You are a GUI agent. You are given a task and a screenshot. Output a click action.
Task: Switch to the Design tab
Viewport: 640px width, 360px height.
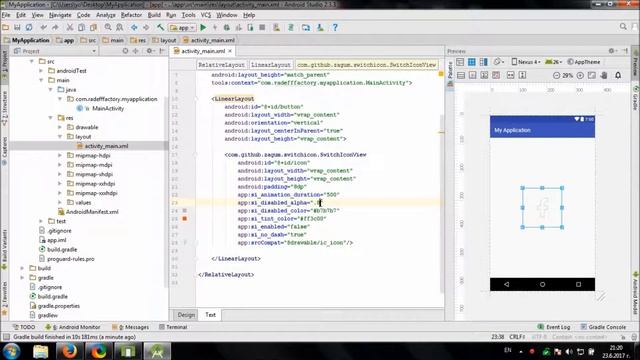click(186, 315)
